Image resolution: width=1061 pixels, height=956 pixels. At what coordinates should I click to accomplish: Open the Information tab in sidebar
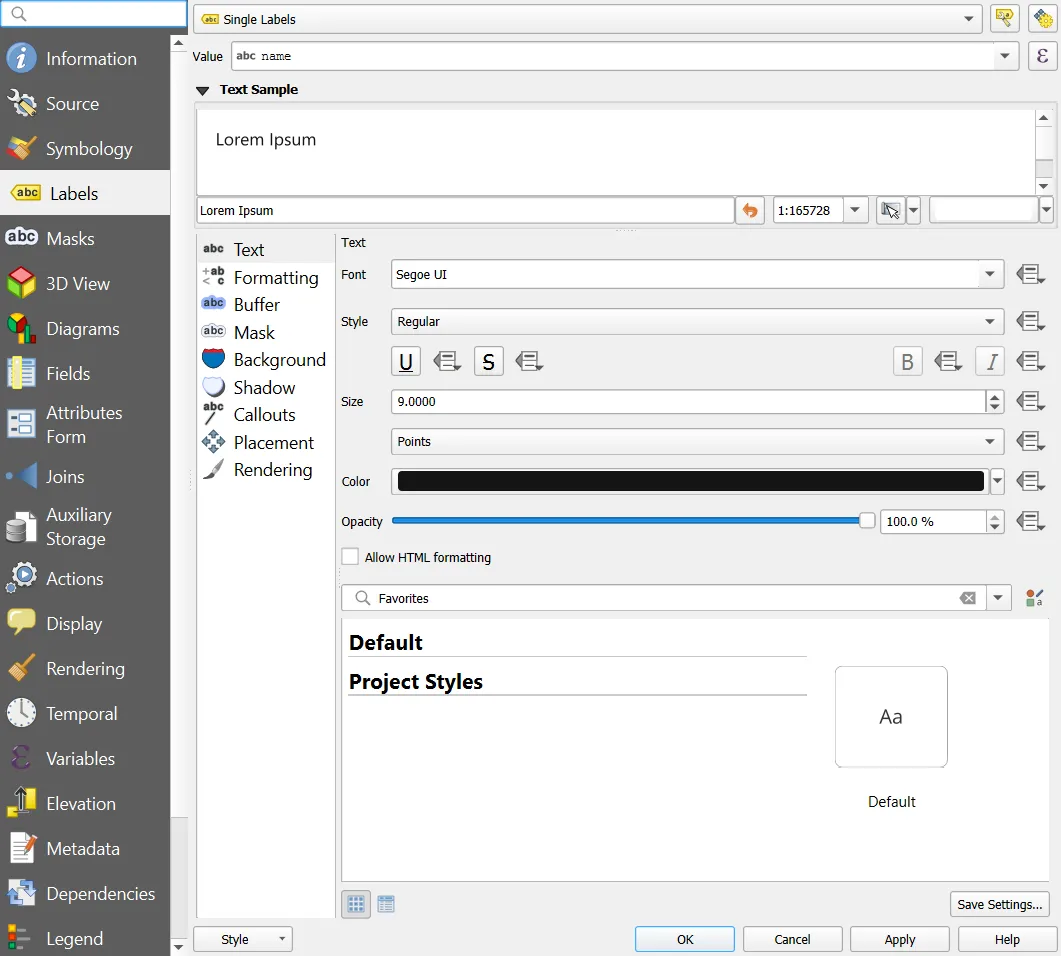pyautogui.click(x=85, y=59)
